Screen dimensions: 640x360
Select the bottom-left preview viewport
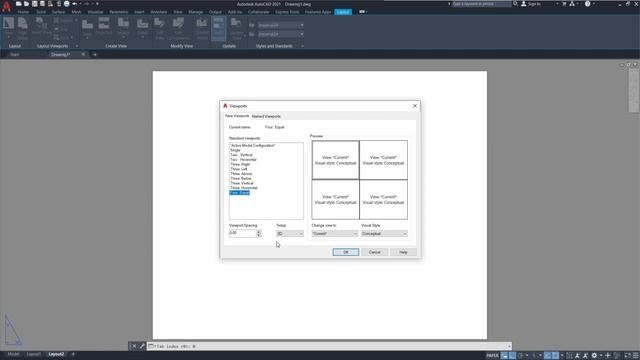pyautogui.click(x=336, y=200)
